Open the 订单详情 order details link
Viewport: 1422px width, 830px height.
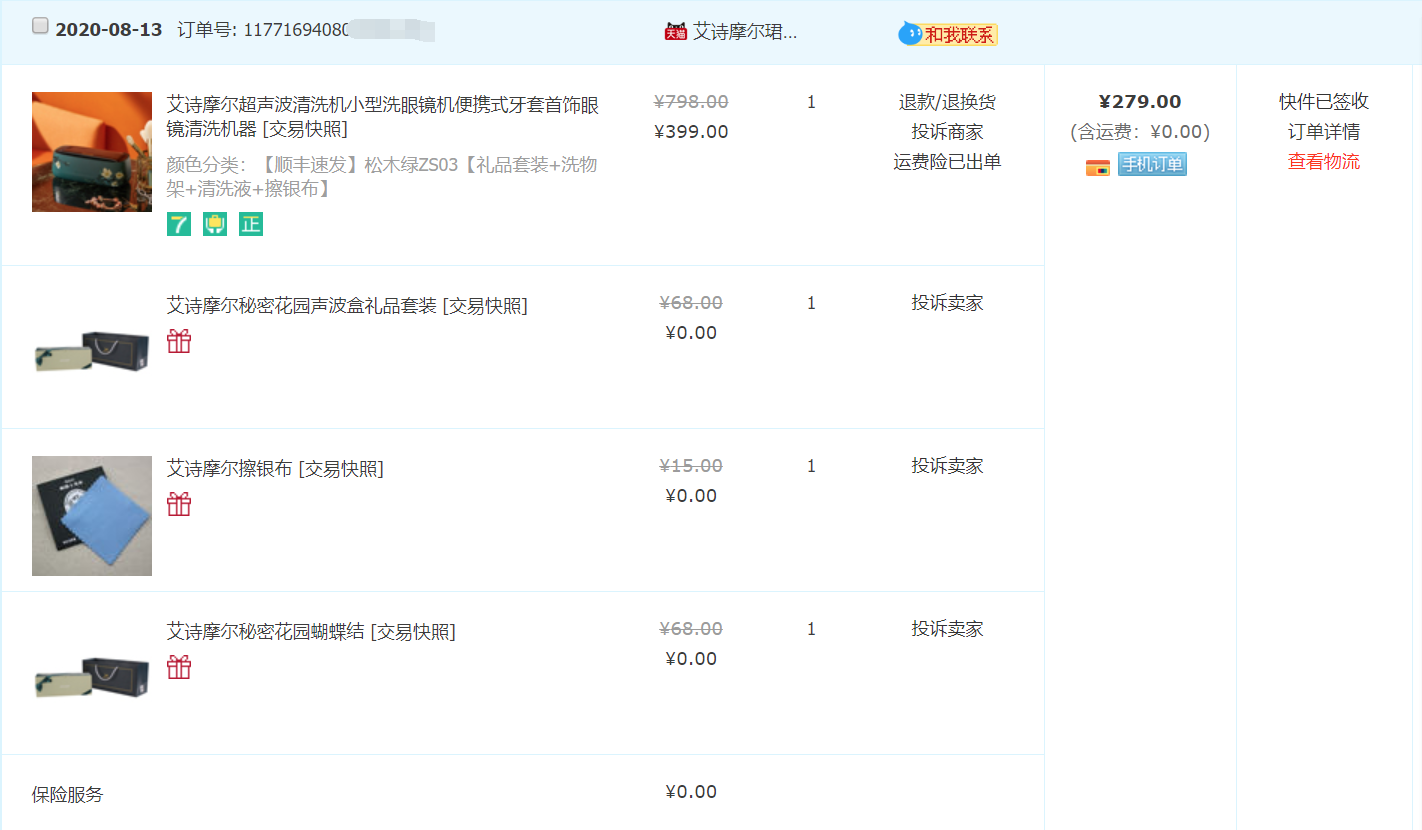point(1324,132)
